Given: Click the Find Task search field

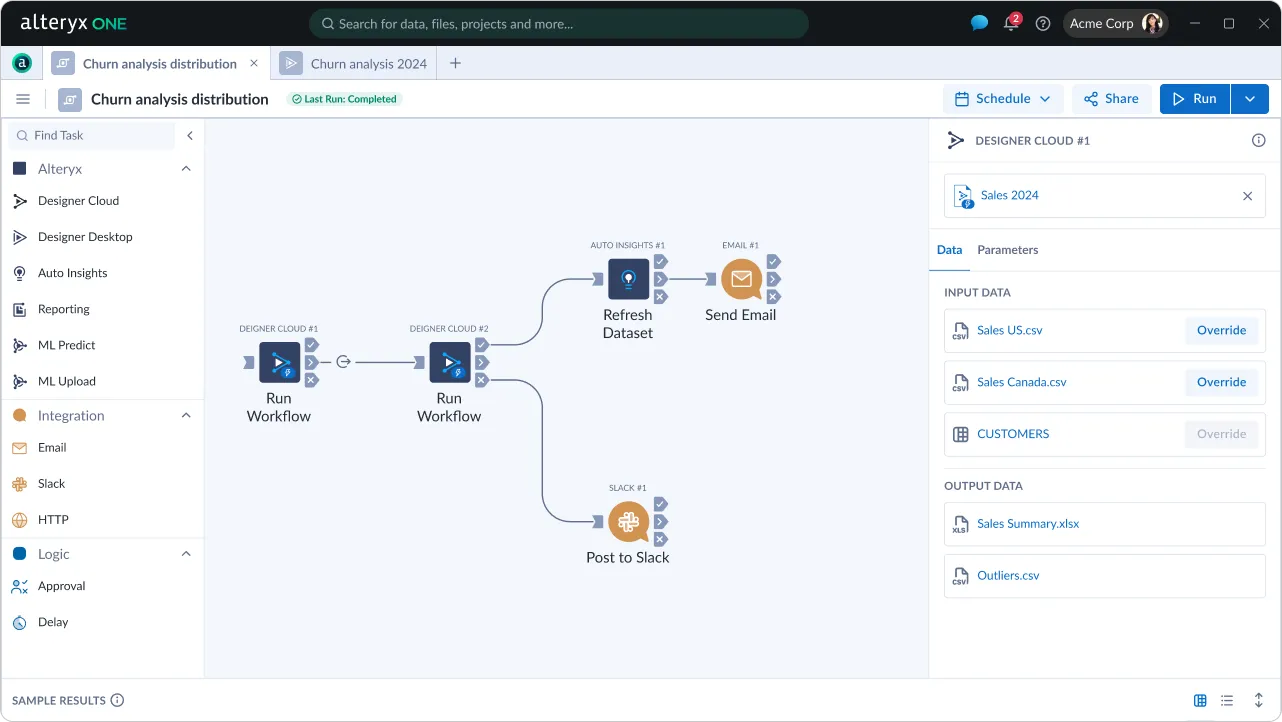Looking at the screenshot, I should click(92, 136).
